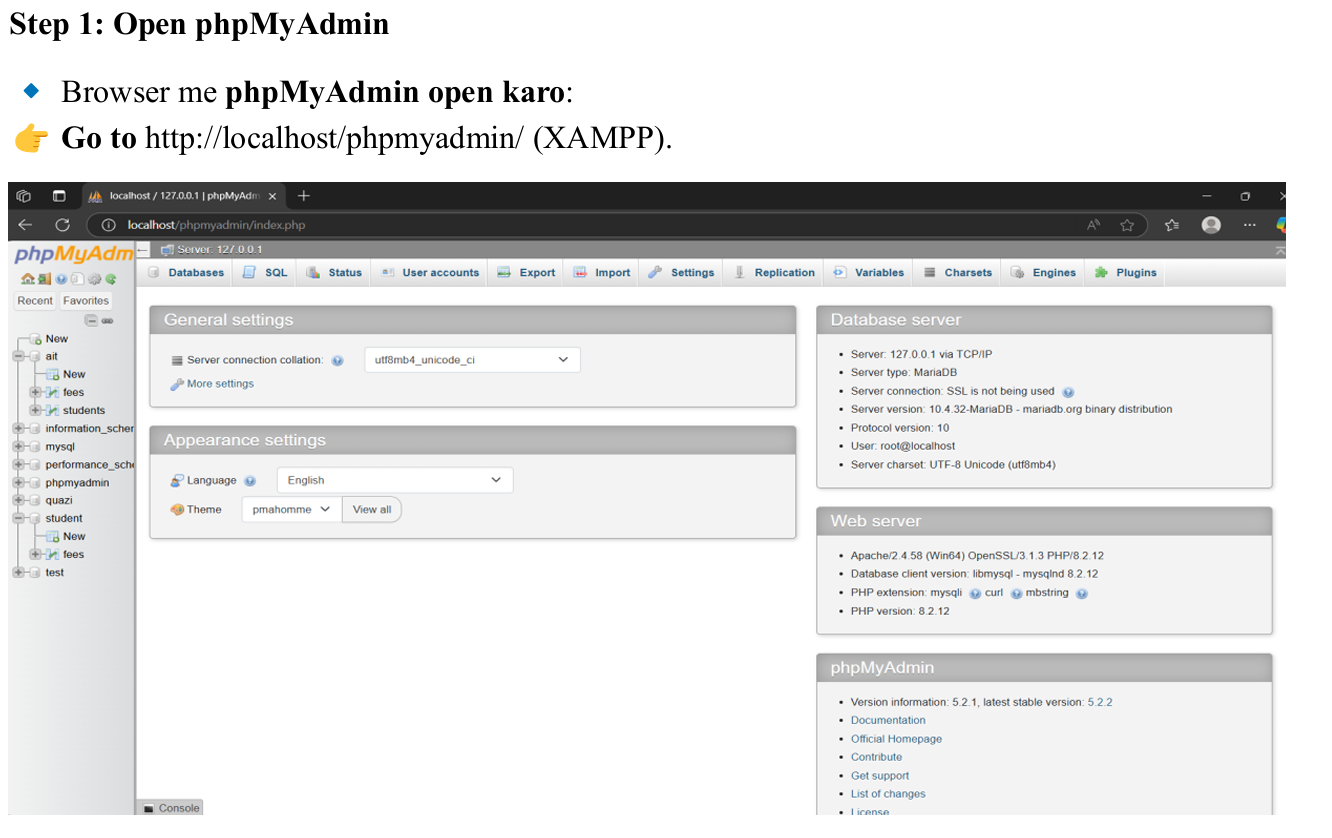Click the site info icon in address bar
This screenshot has width=1332, height=838.
tap(109, 225)
